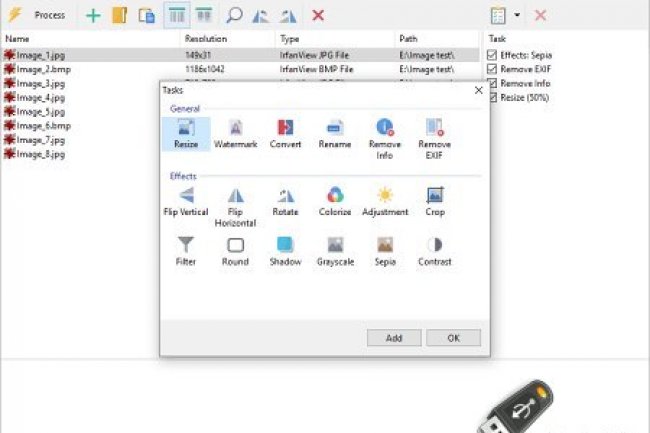The height and width of the screenshot is (433, 650).
Task: Pick the Flip Vertical effect
Action: pyautogui.click(x=186, y=202)
